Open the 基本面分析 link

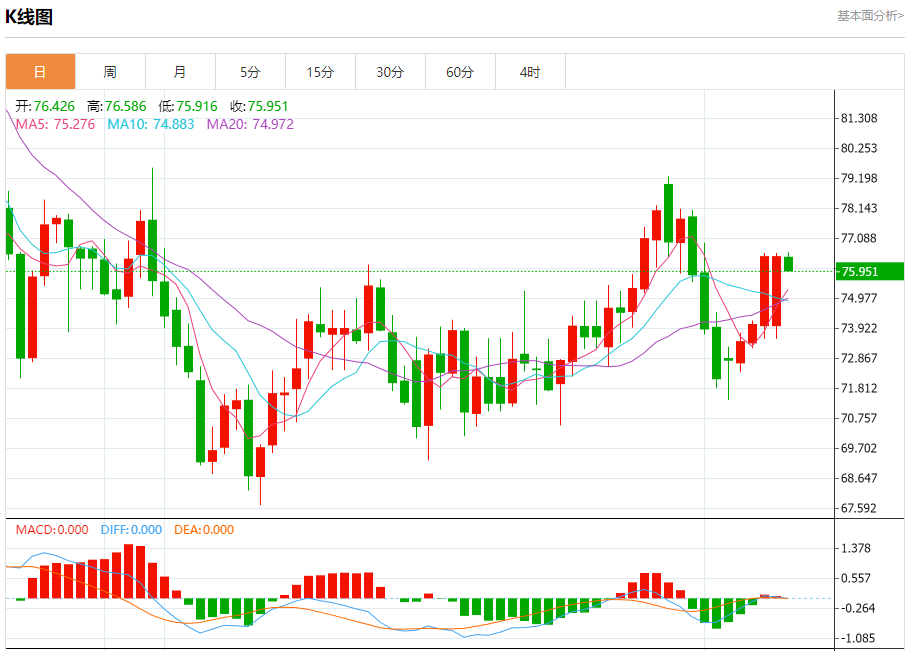[870, 16]
